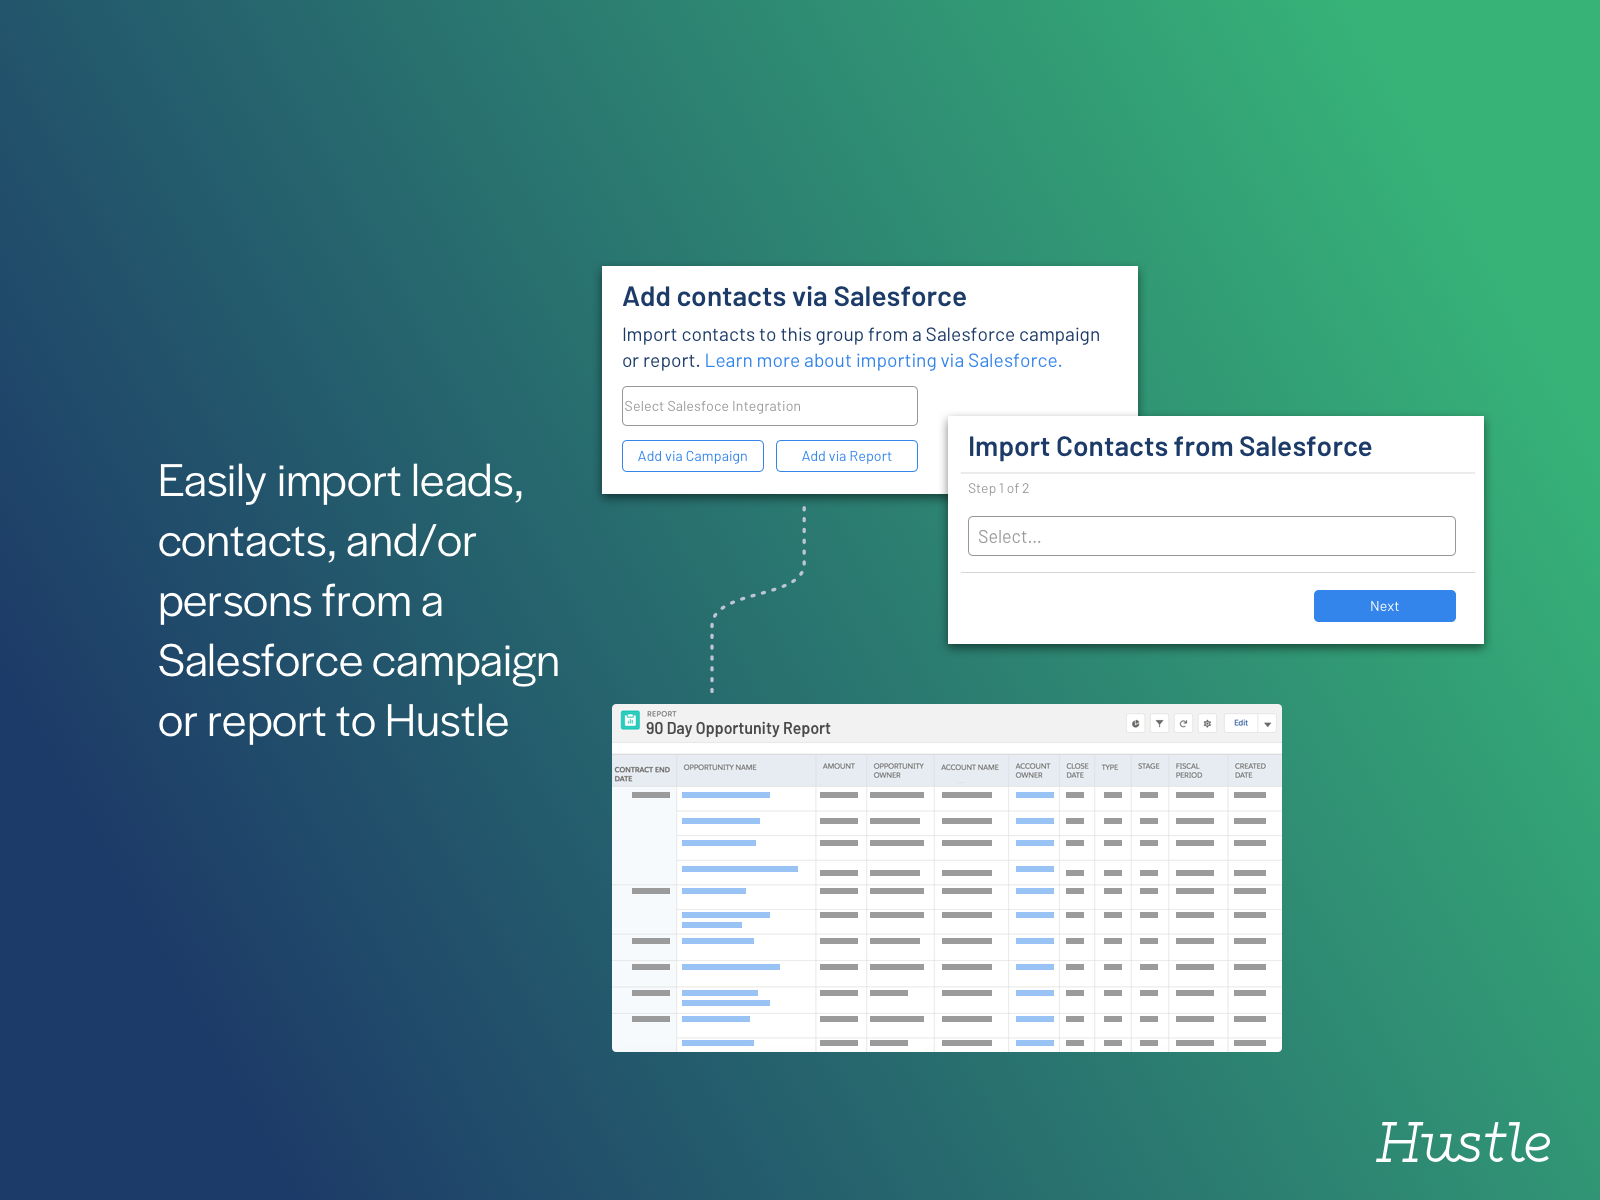Select the Amount column header
This screenshot has height=1200, width=1600.
(838, 767)
